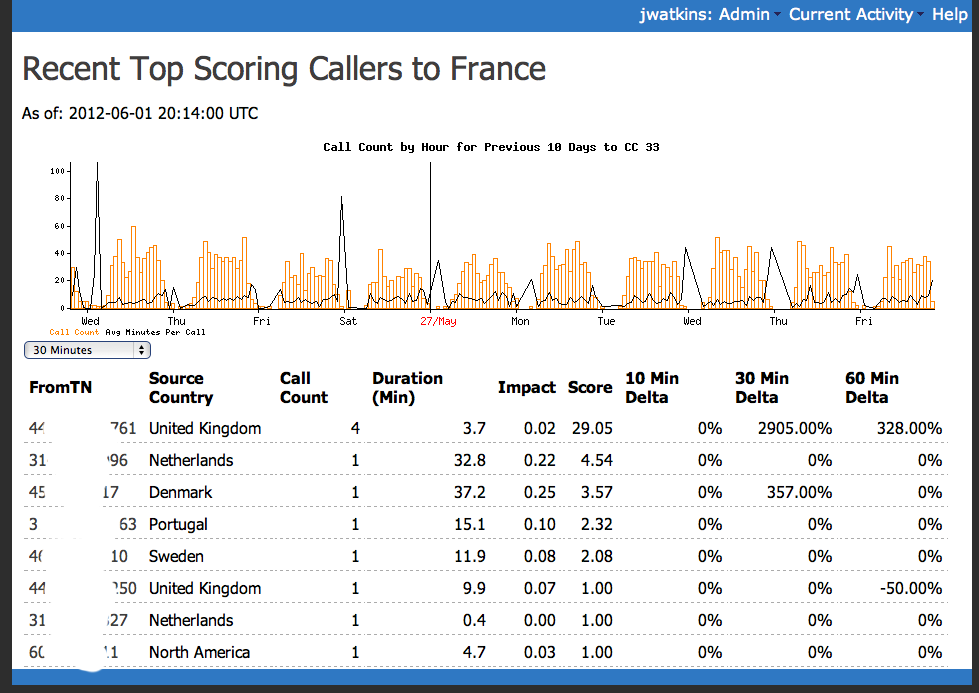Open the jwatkins: Admin menu
Viewport: 979px width, 693px height.
click(x=709, y=14)
